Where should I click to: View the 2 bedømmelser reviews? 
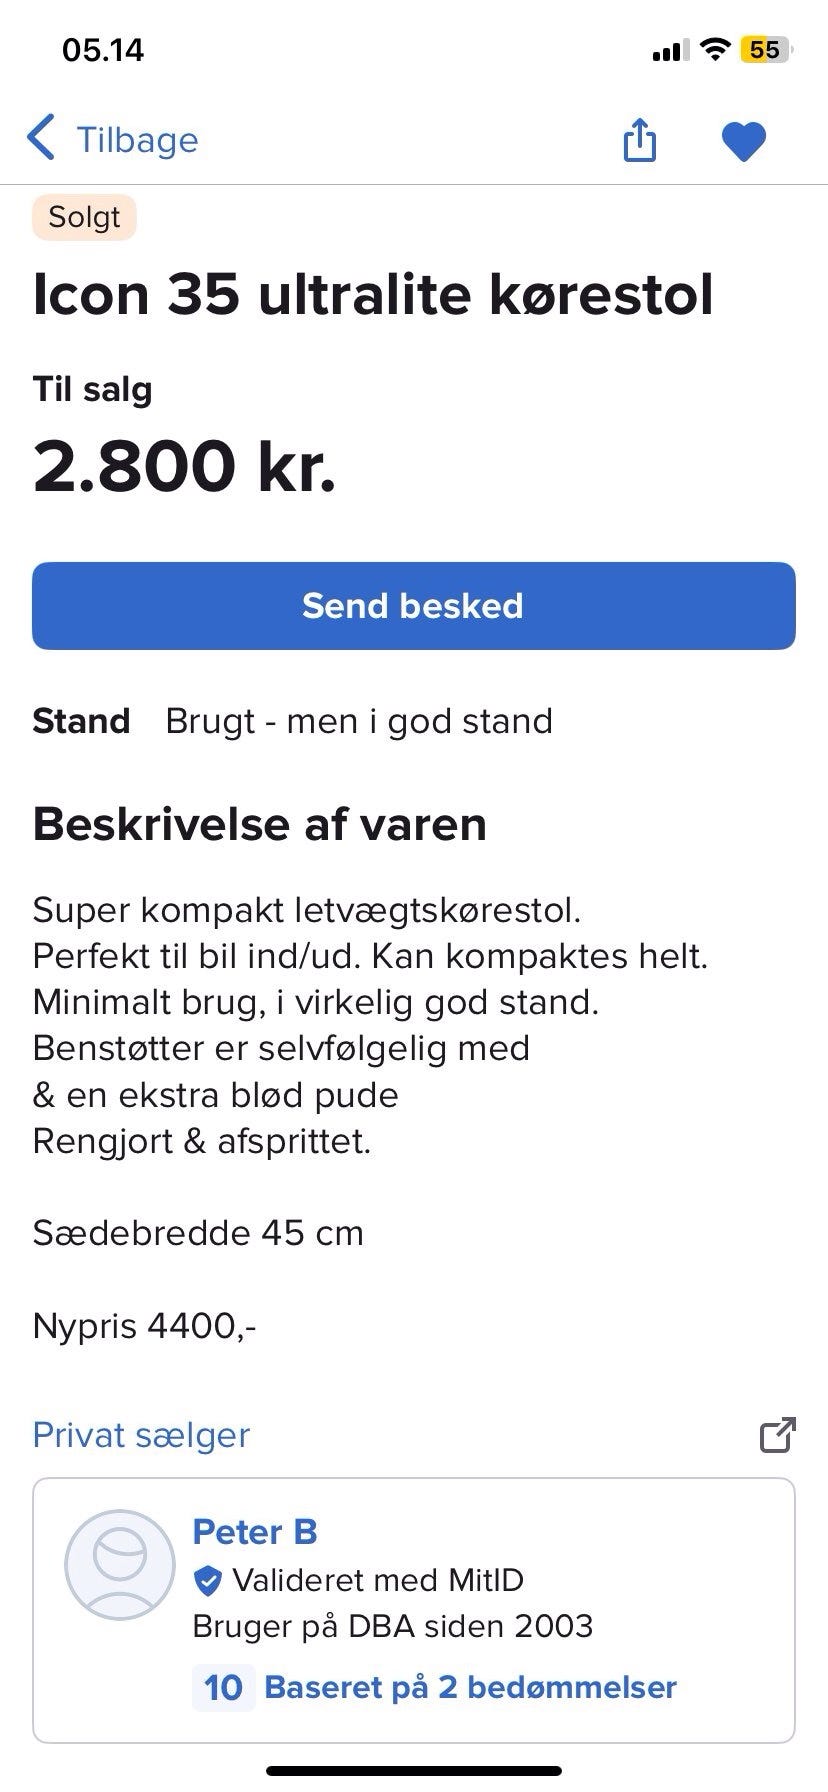coord(470,1687)
